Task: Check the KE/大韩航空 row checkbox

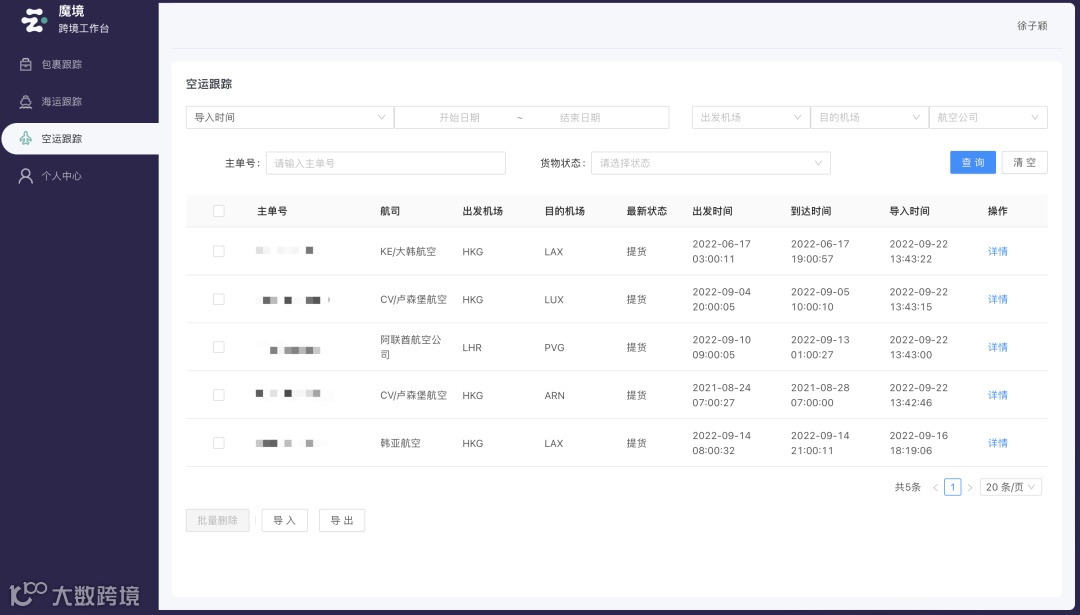Action: click(x=218, y=251)
